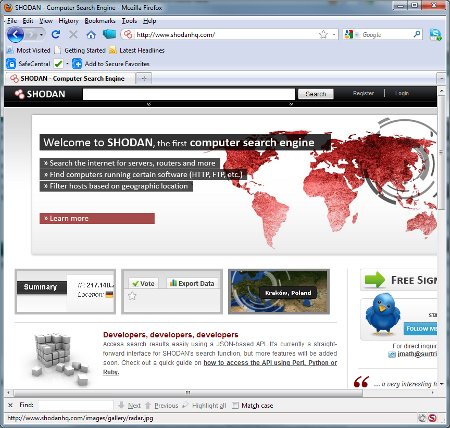Click Find Next button
The image size is (450, 428).
coord(130,406)
